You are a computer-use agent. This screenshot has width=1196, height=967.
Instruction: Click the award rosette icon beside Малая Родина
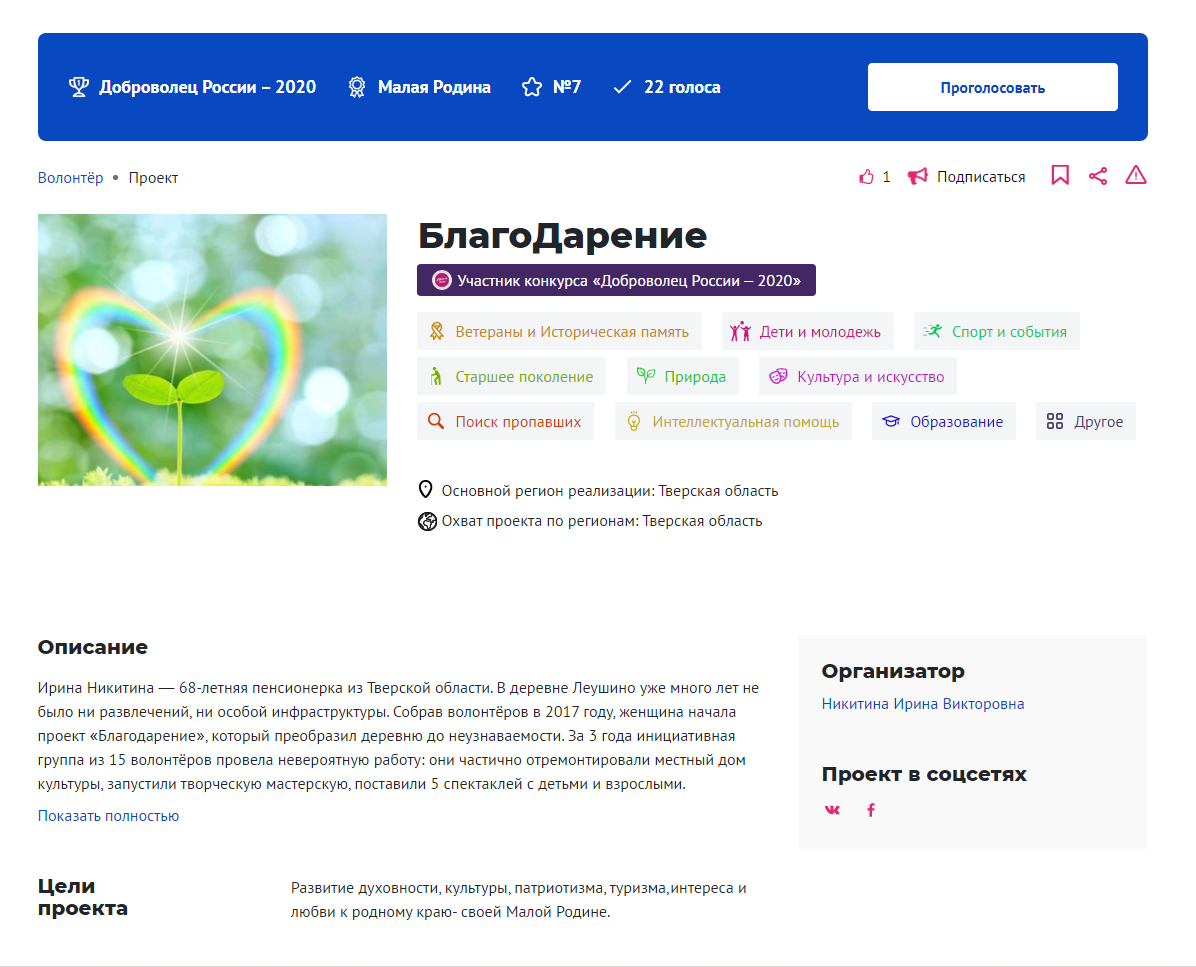coord(357,87)
